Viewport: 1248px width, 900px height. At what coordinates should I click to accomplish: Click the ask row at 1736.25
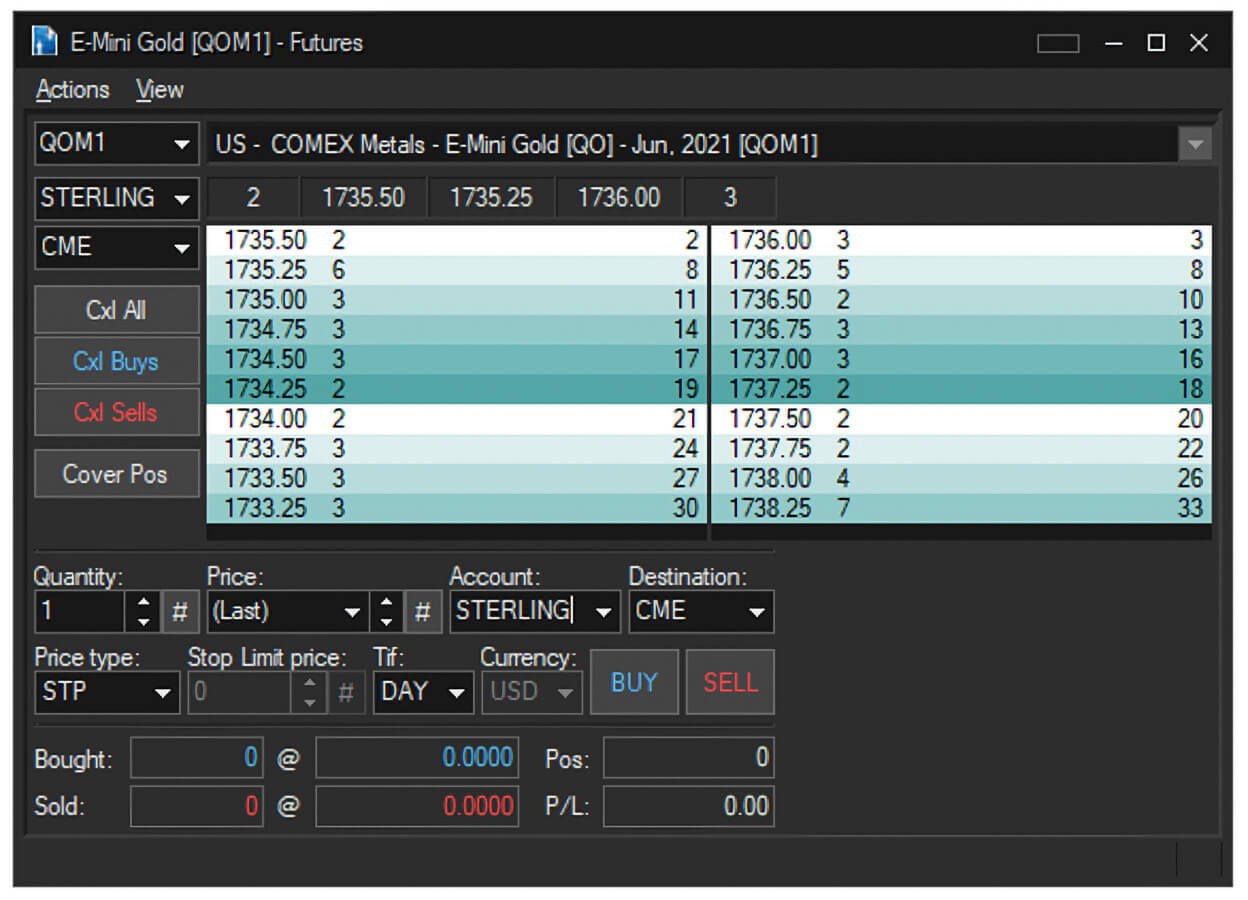tap(961, 270)
